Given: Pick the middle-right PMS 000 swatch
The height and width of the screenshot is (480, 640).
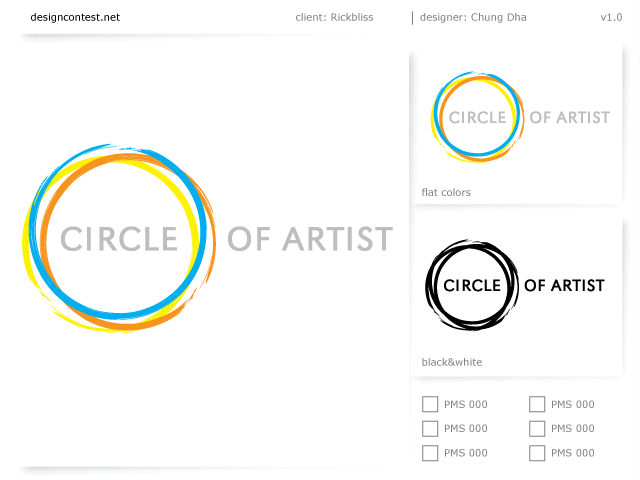Looking at the screenshot, I should coord(537,428).
